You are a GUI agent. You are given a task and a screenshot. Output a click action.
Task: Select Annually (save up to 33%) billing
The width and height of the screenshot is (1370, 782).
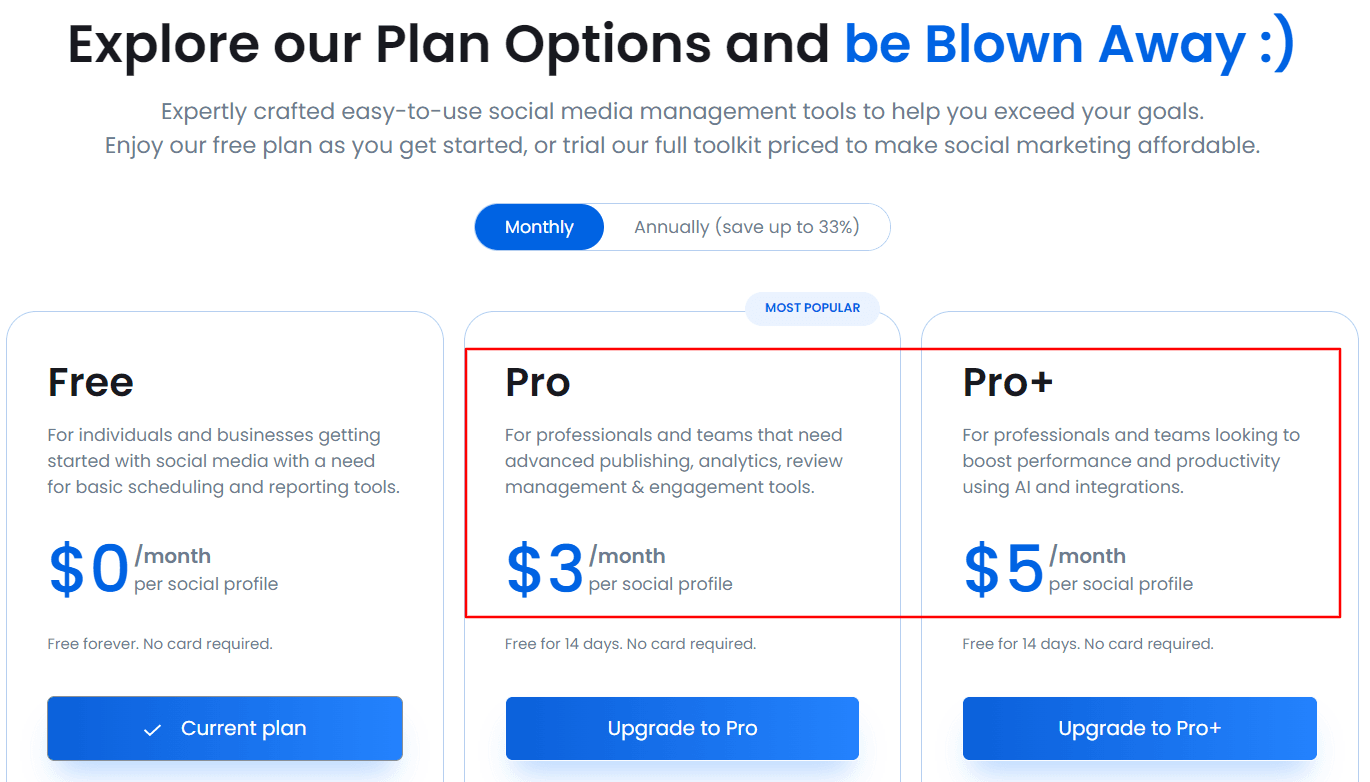point(746,227)
